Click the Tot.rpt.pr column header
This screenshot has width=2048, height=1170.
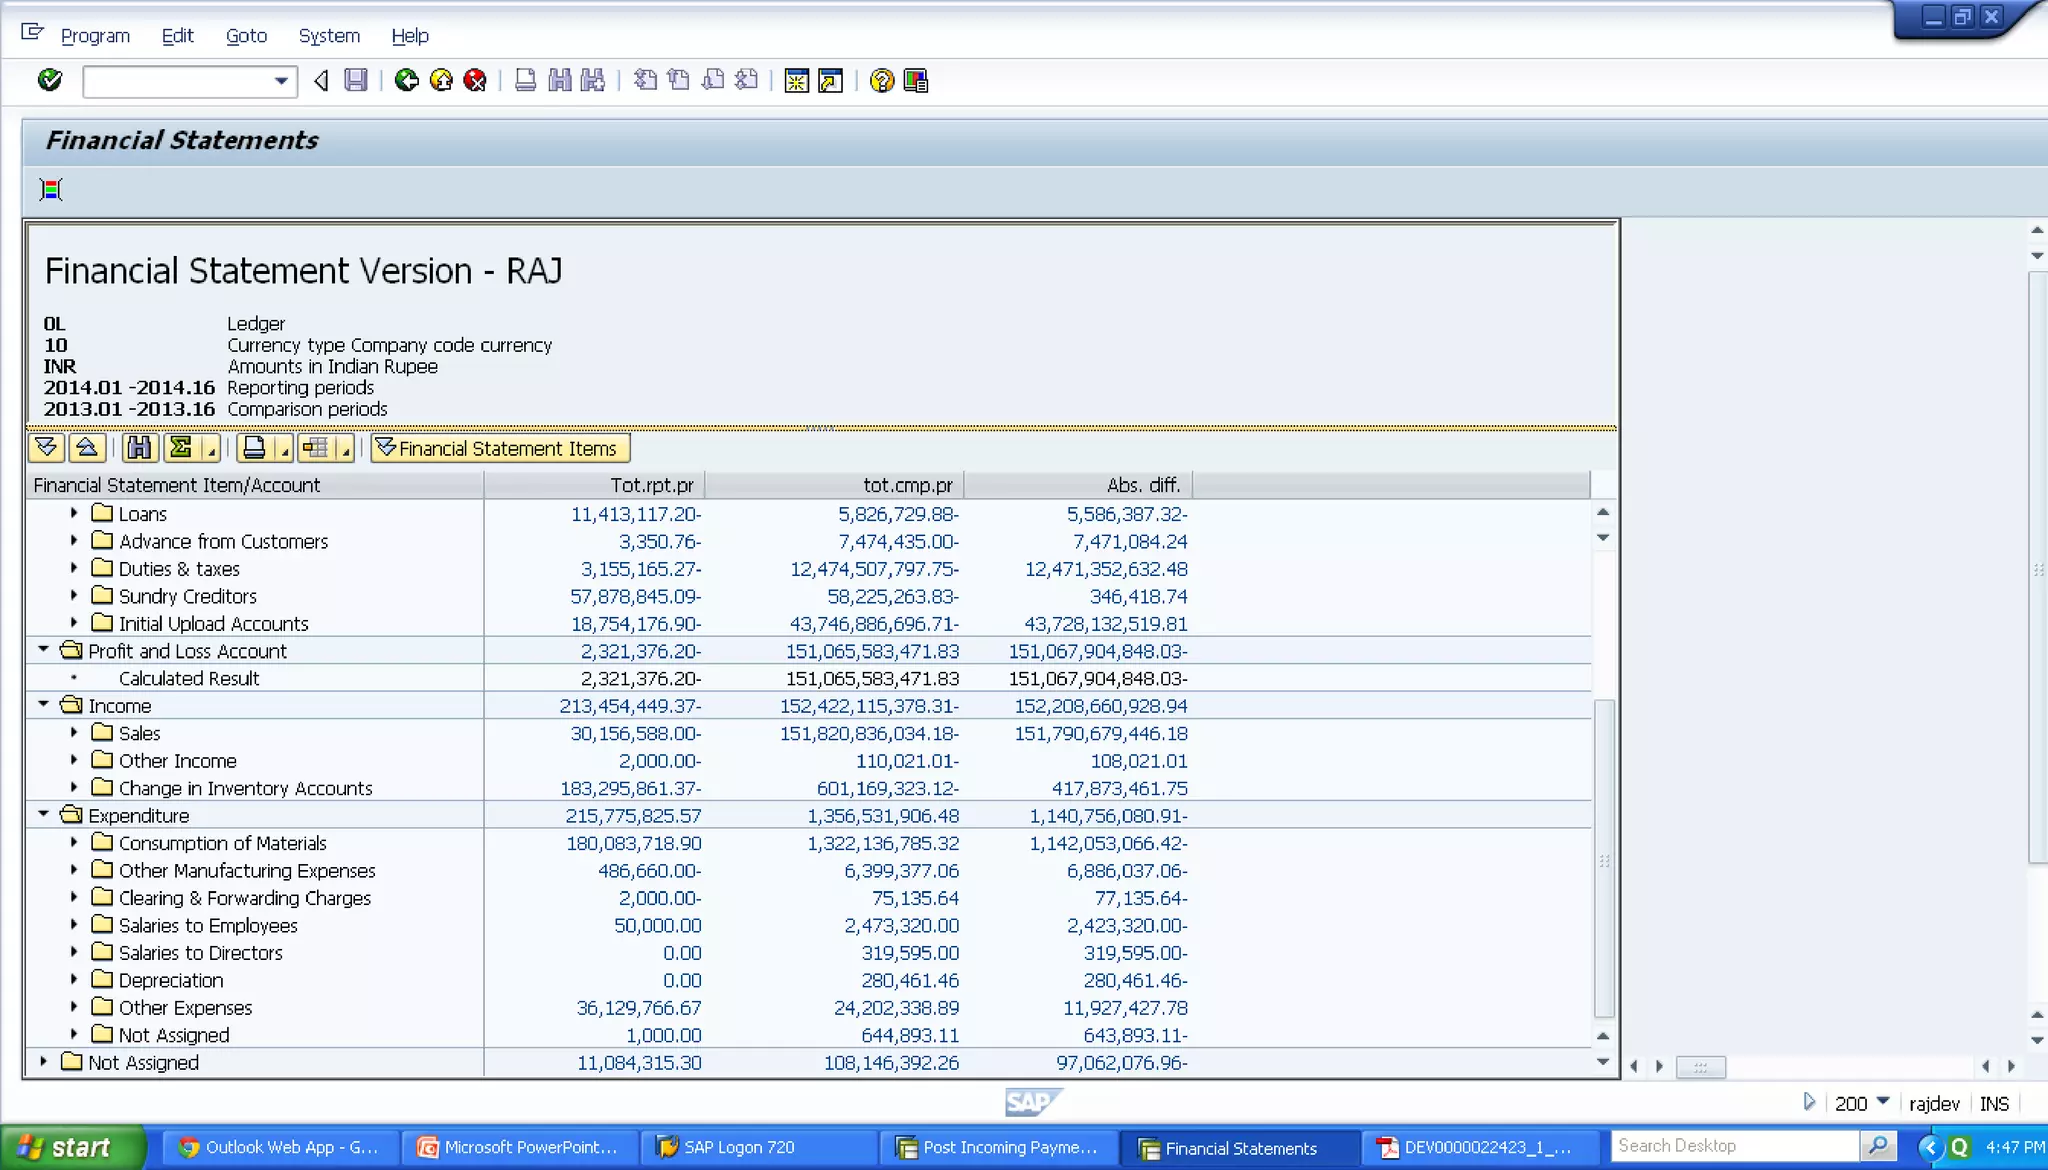pyautogui.click(x=652, y=485)
